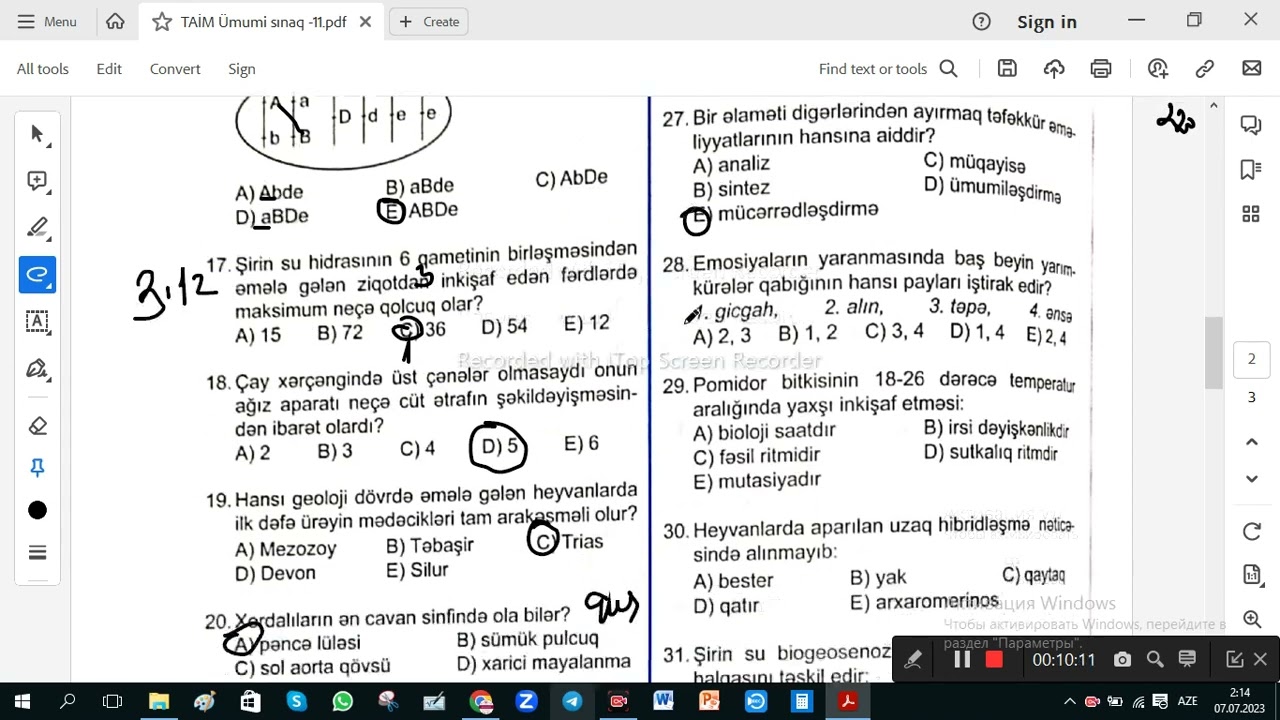Screen dimensions: 1280x720
Task: Open the Fill and Sign pen tool
Action: [37, 368]
